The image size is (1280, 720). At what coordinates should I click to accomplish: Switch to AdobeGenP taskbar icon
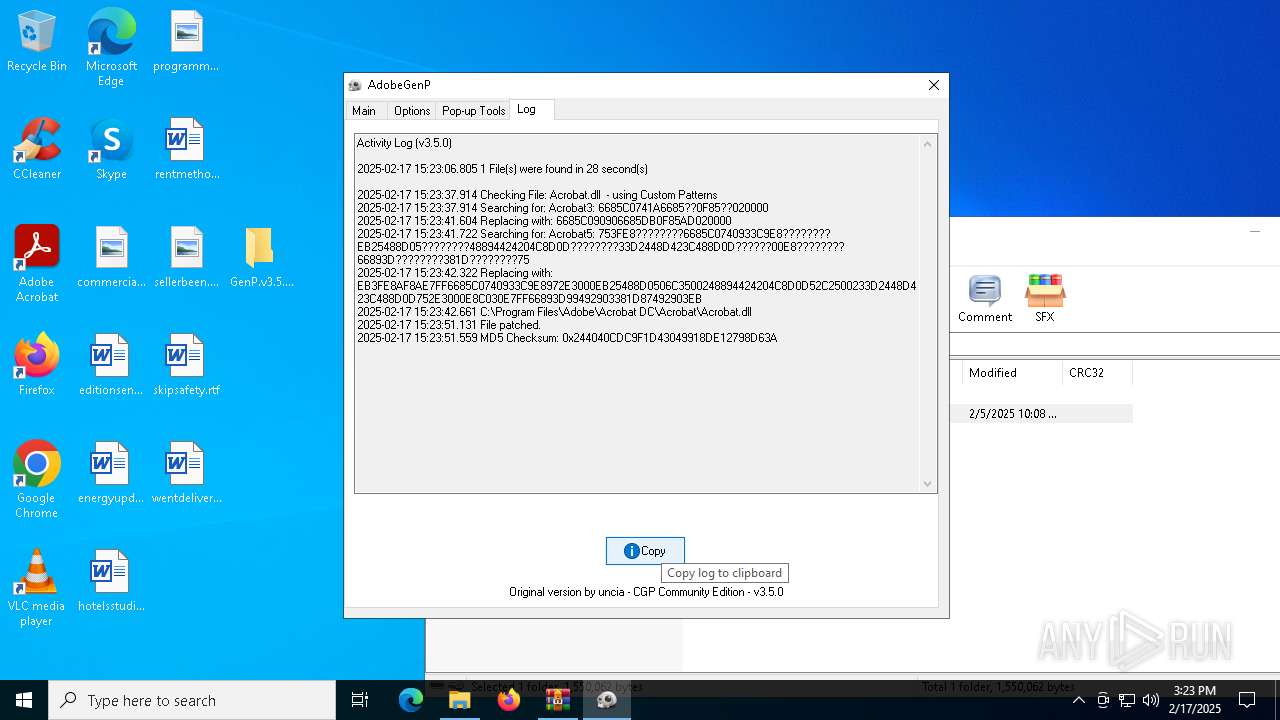pyautogui.click(x=607, y=700)
